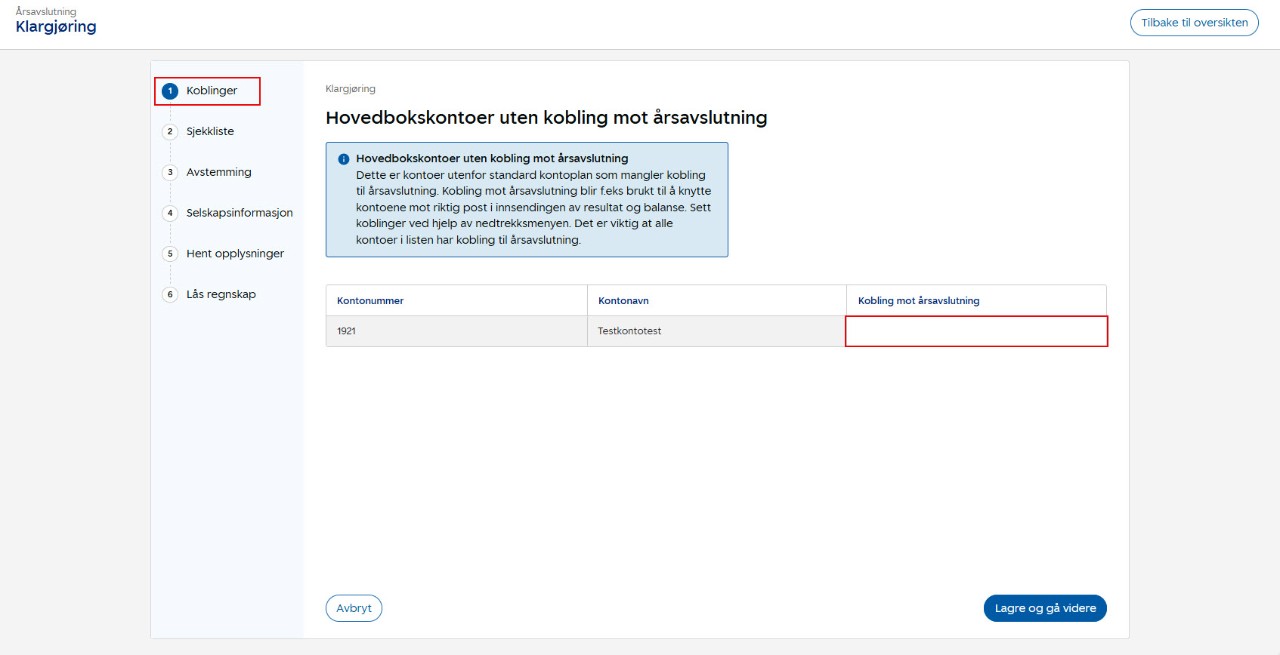Select the step 3 circle beside Avstemming
The height and width of the screenshot is (655, 1280).
click(x=170, y=172)
